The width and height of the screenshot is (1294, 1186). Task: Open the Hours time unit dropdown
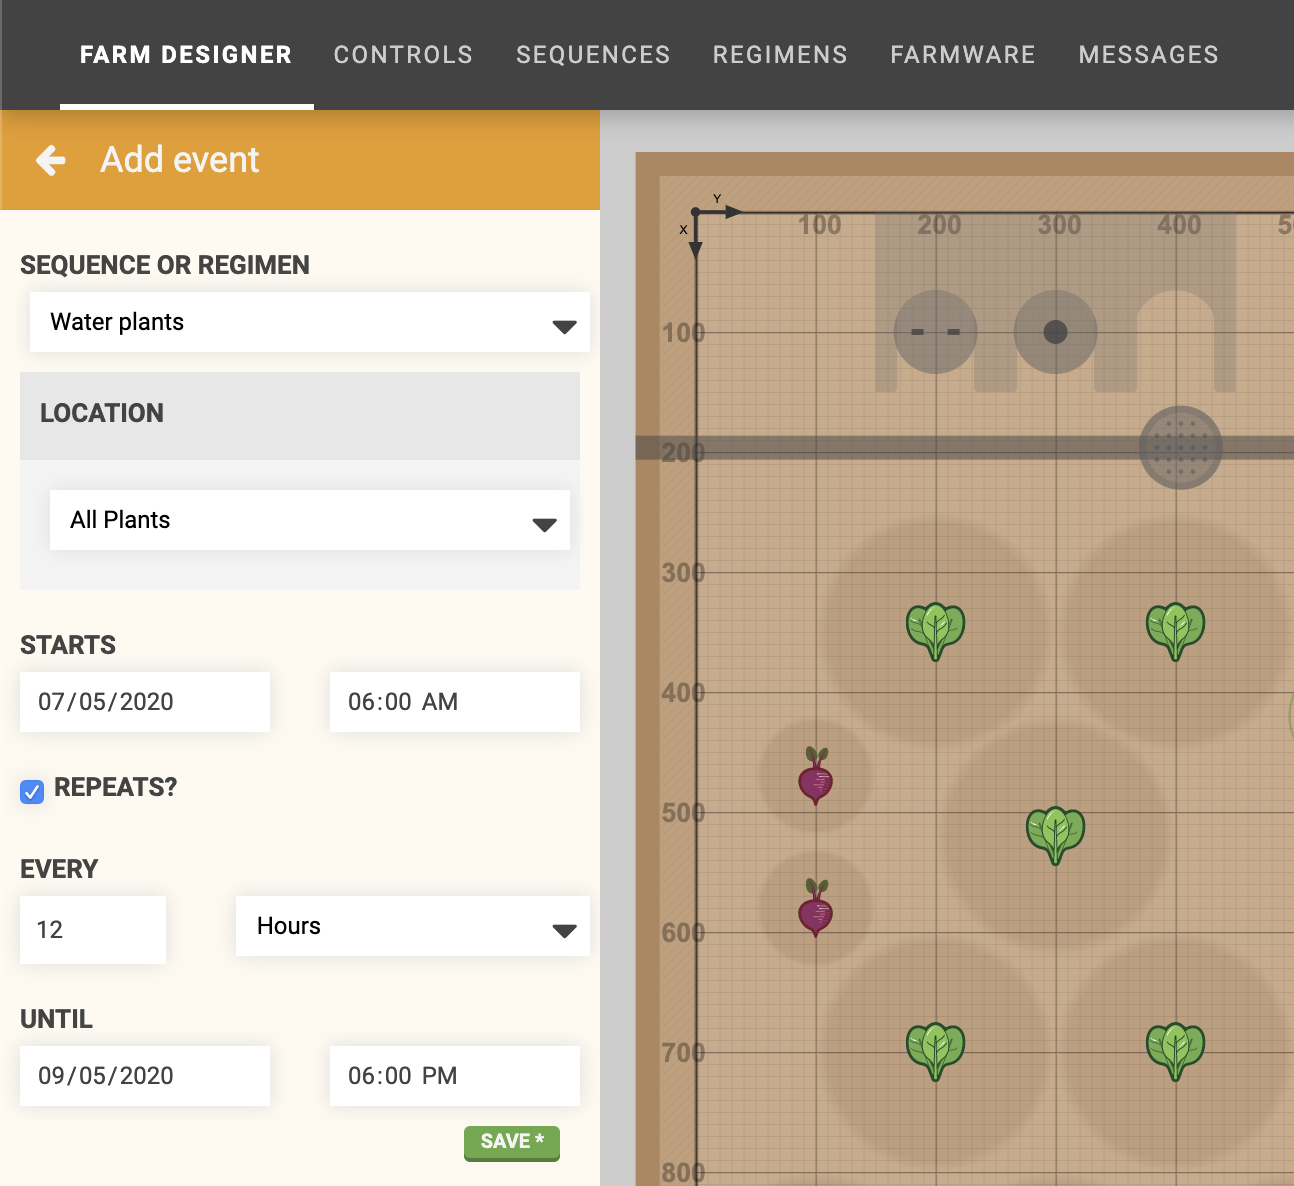coord(412,926)
